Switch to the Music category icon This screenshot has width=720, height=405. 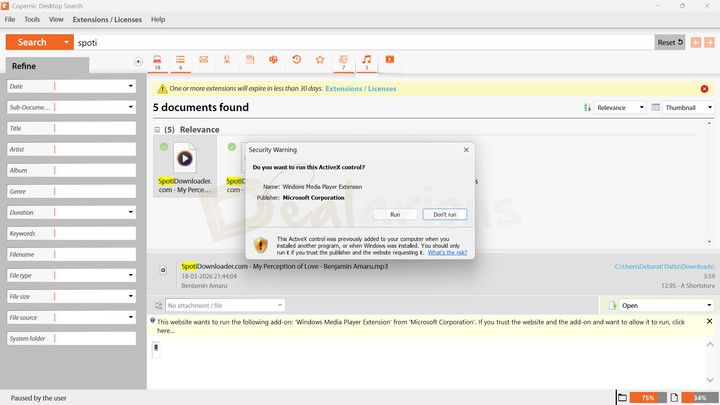(x=366, y=62)
